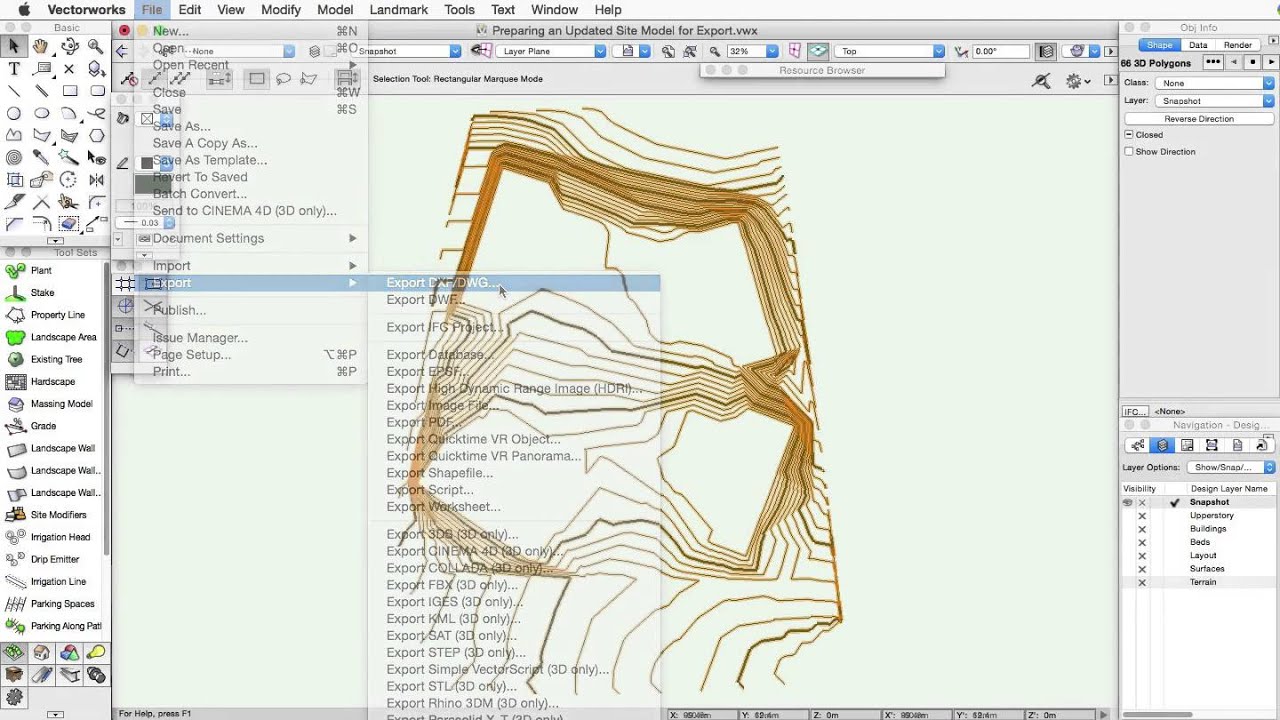Toggle visibility of Snapshot layer
The image size is (1280, 720).
coord(1128,502)
